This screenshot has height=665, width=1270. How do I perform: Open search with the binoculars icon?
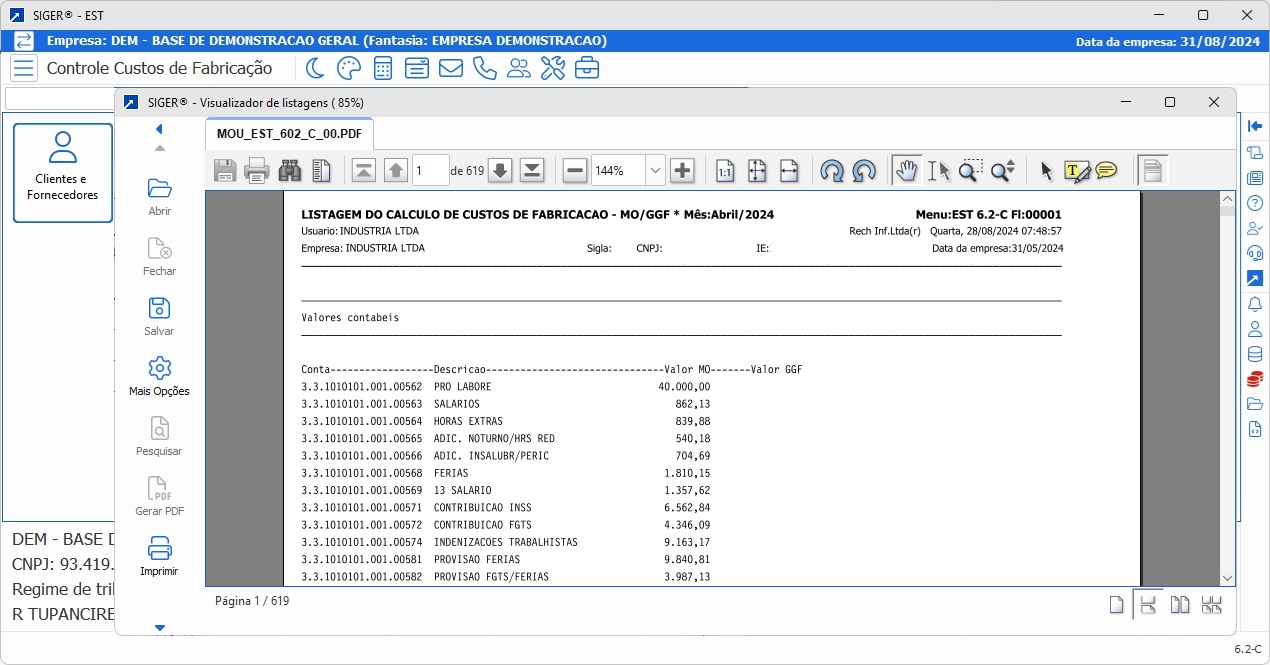(288, 170)
